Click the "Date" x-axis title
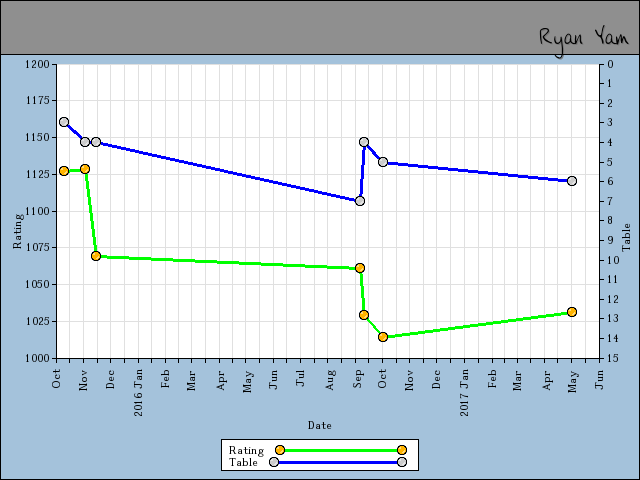640x480 pixels. coord(320,425)
